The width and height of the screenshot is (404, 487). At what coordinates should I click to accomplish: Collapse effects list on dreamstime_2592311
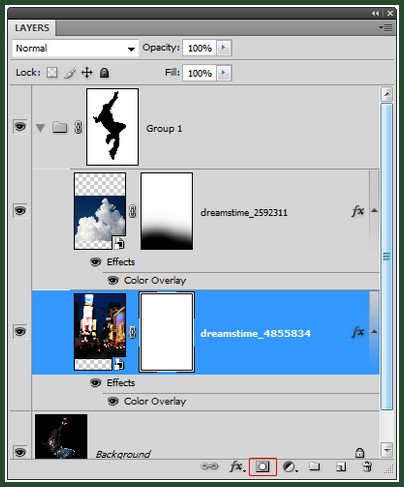(x=374, y=210)
